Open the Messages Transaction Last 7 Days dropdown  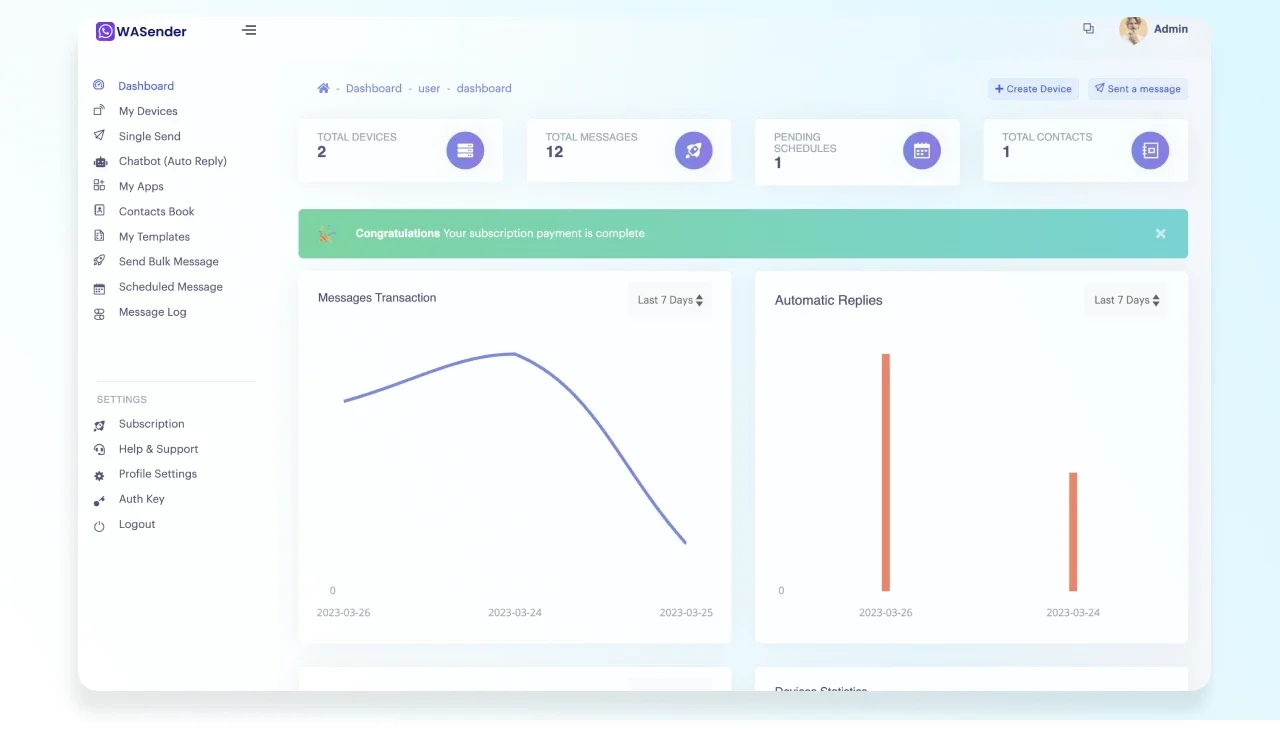(670, 300)
